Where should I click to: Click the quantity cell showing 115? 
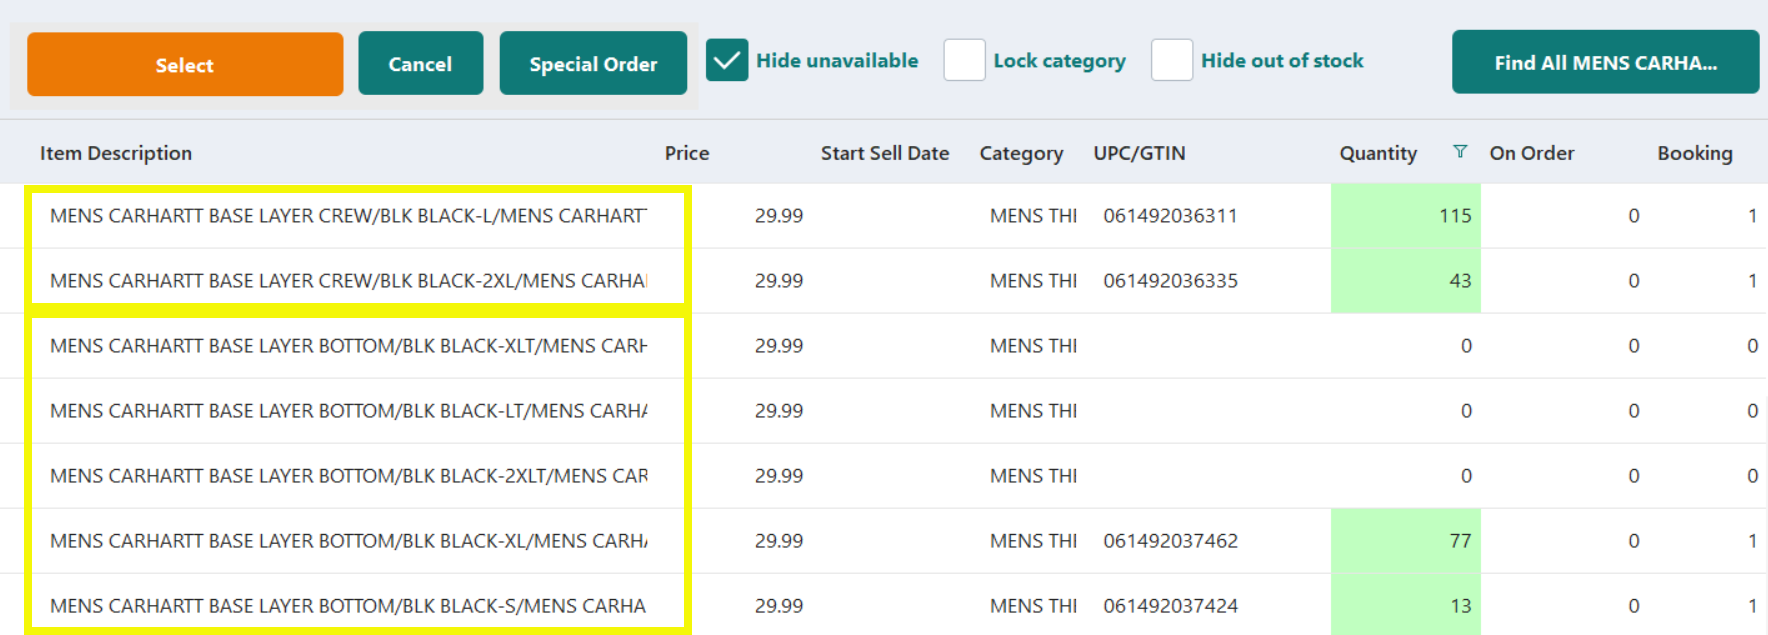pyautogui.click(x=1406, y=216)
